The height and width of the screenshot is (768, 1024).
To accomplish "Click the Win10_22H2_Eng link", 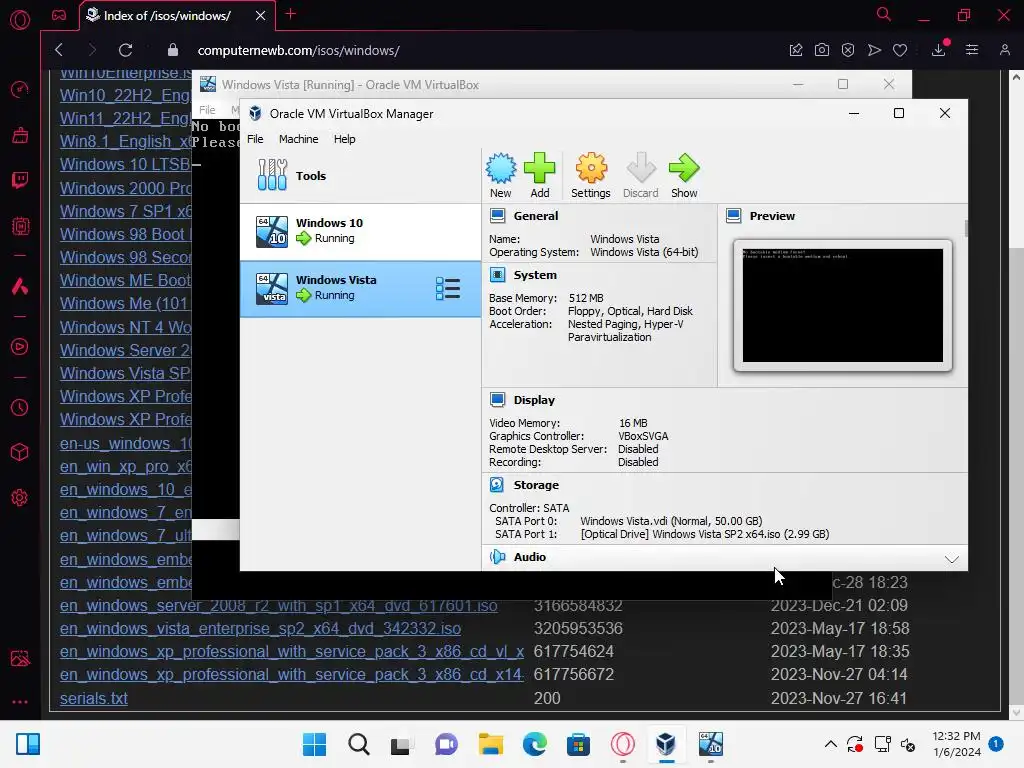I will pos(125,95).
